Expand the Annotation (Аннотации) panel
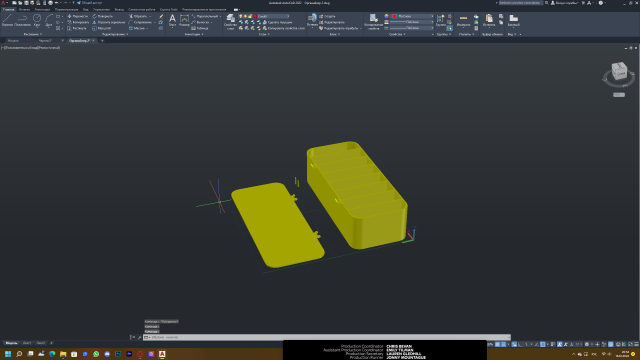This screenshot has height=360, width=640. coord(194,34)
